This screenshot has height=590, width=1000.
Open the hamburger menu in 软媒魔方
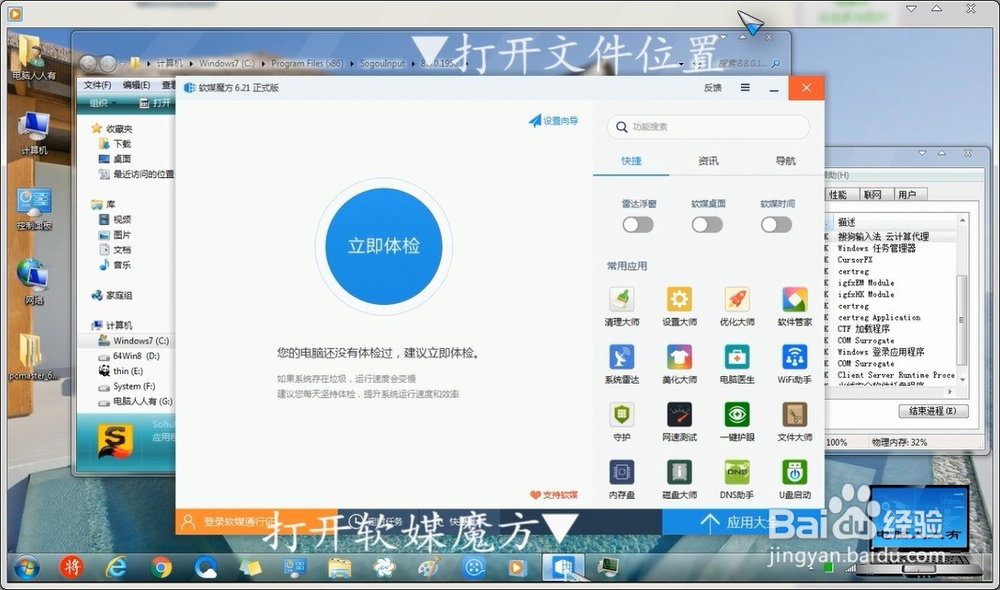[x=745, y=87]
